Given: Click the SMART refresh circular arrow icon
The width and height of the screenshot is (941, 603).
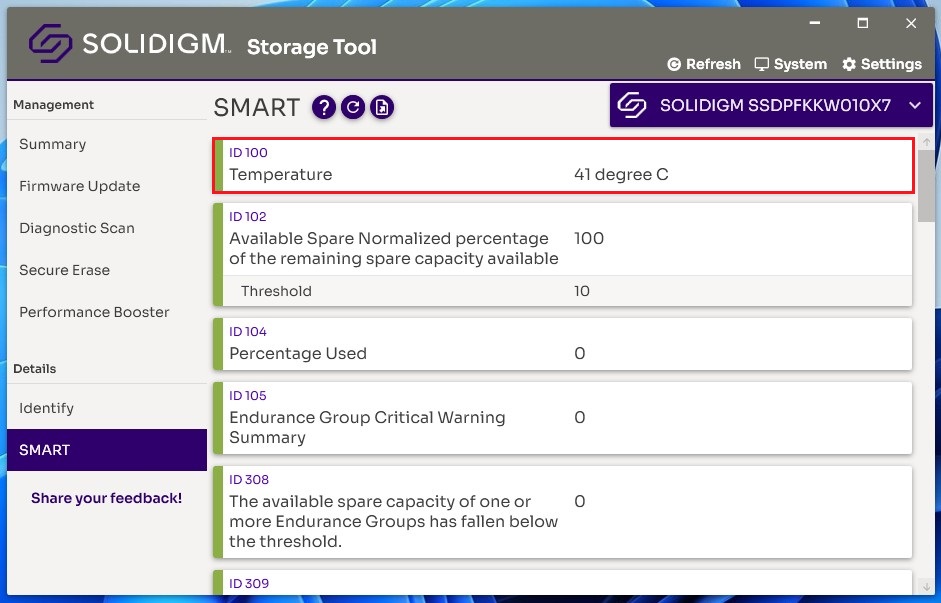Looking at the screenshot, I should [x=353, y=107].
